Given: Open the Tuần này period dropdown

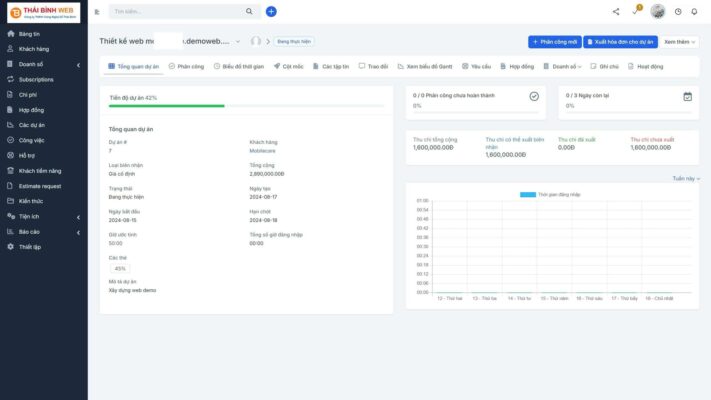Looking at the screenshot, I should pos(686,179).
